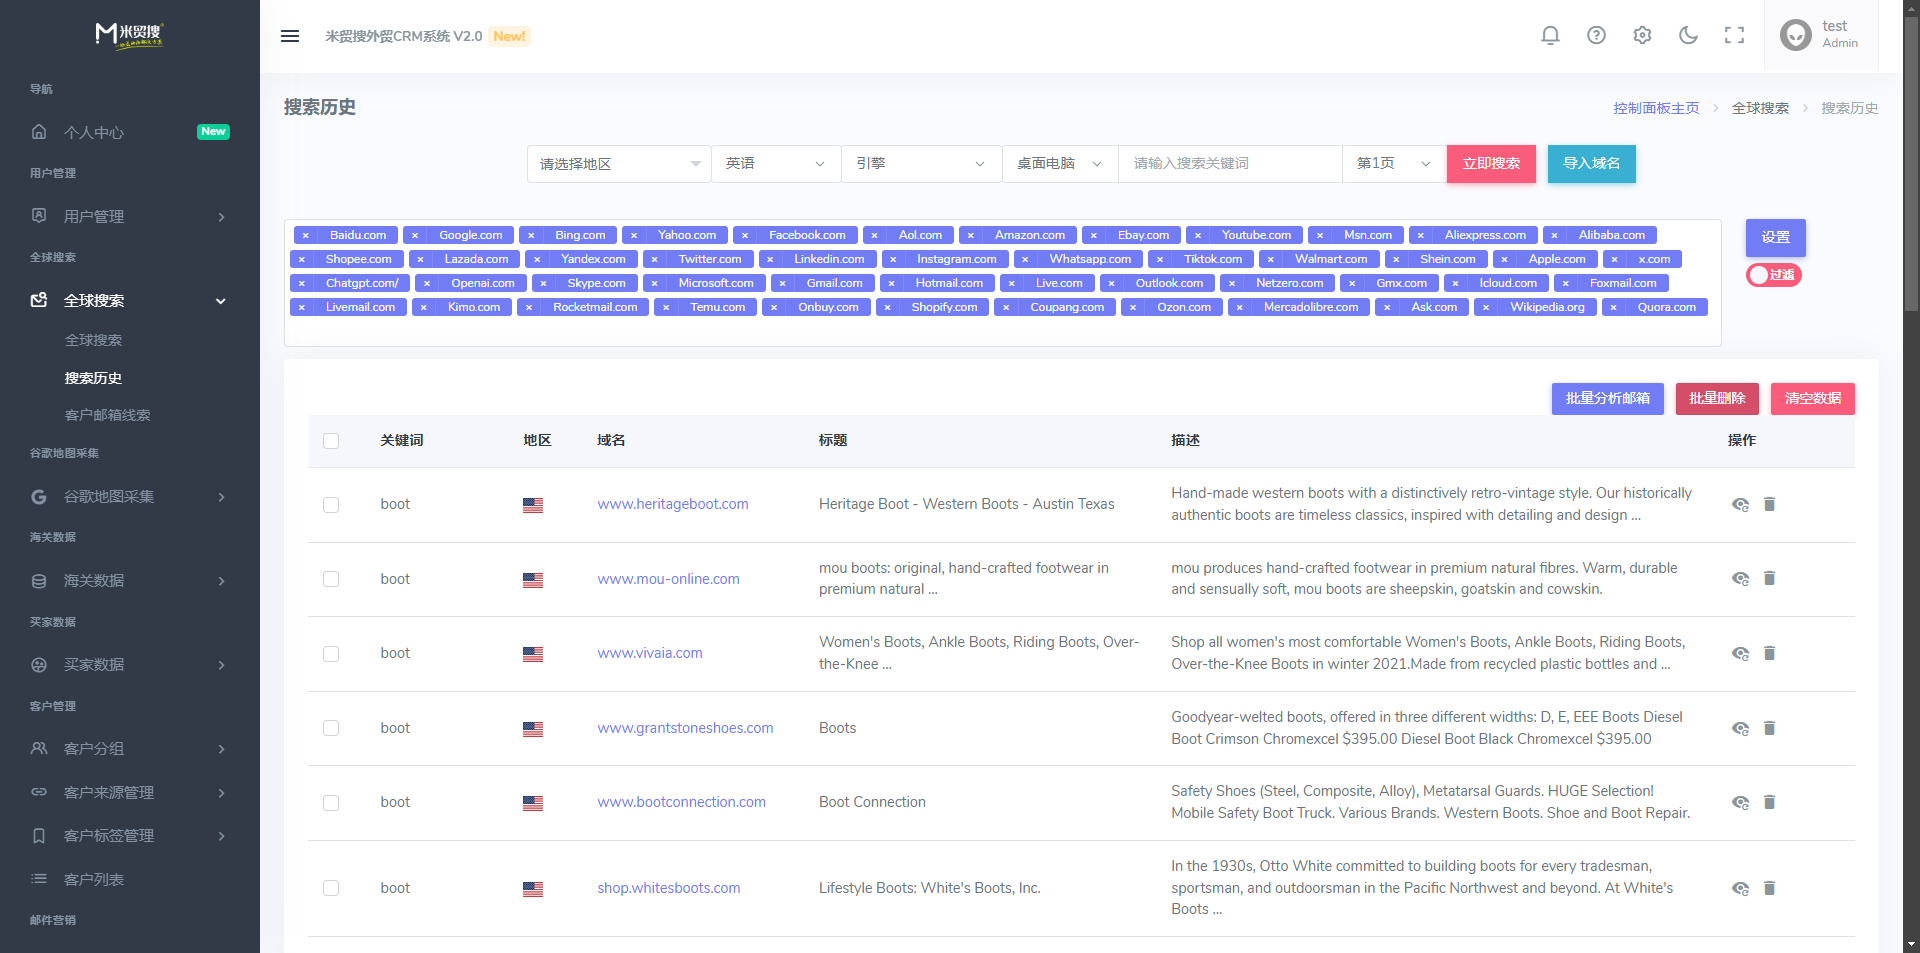Go to 控制面板主页 breadcrumb link
The width and height of the screenshot is (1920, 953).
tap(1656, 108)
